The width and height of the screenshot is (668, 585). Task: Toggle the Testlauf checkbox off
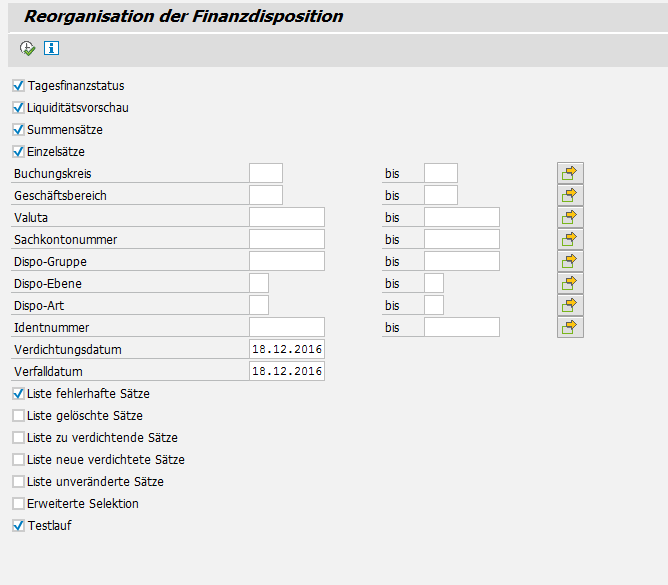click(18, 526)
